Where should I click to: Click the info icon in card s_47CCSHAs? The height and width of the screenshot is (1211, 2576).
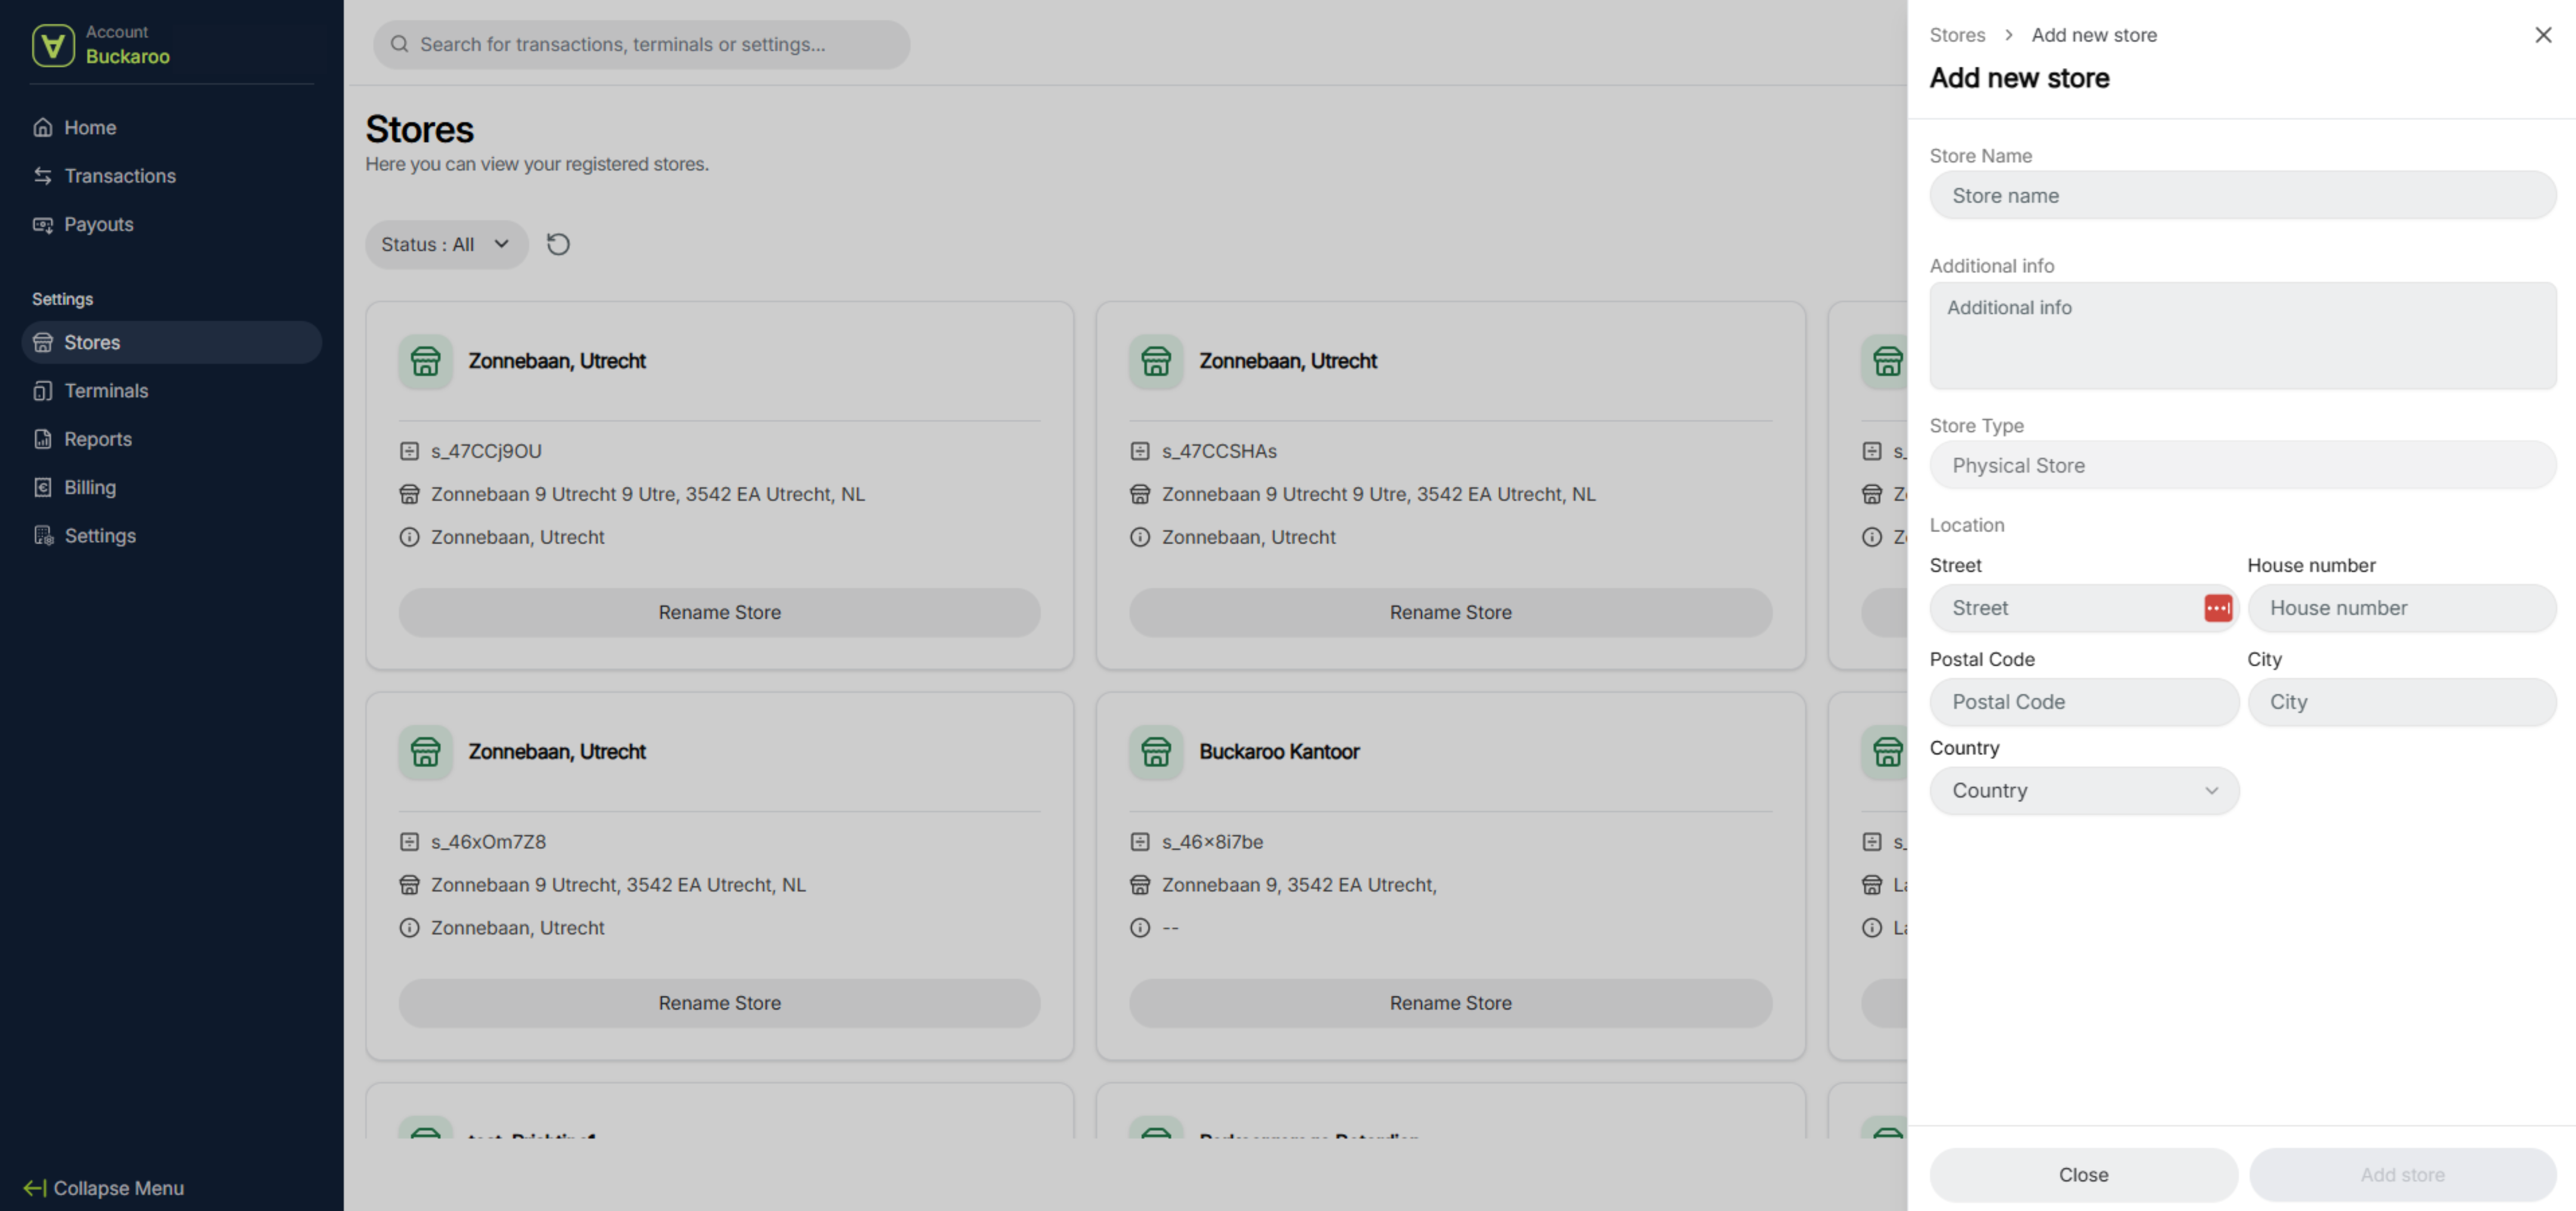coord(1140,537)
